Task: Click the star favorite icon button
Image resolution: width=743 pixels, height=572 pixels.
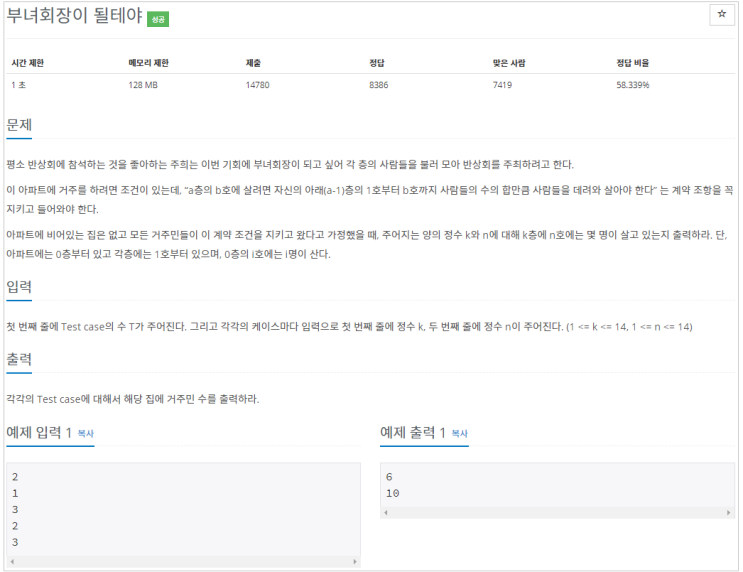Action: point(722,14)
